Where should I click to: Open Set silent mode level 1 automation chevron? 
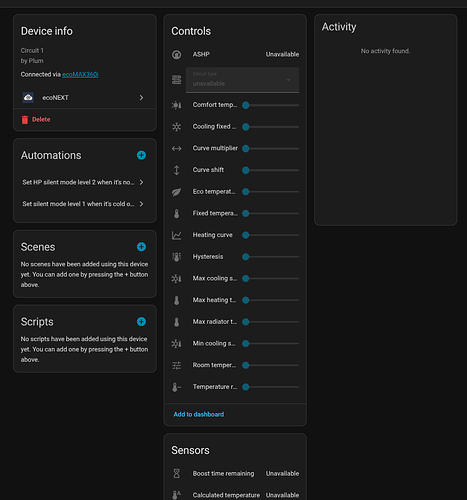(x=141, y=204)
